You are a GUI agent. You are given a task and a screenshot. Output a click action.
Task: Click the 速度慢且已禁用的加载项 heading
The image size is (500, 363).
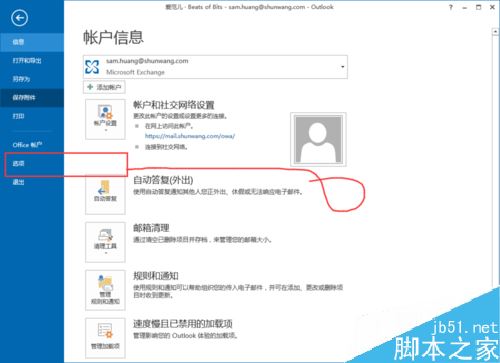(x=183, y=323)
